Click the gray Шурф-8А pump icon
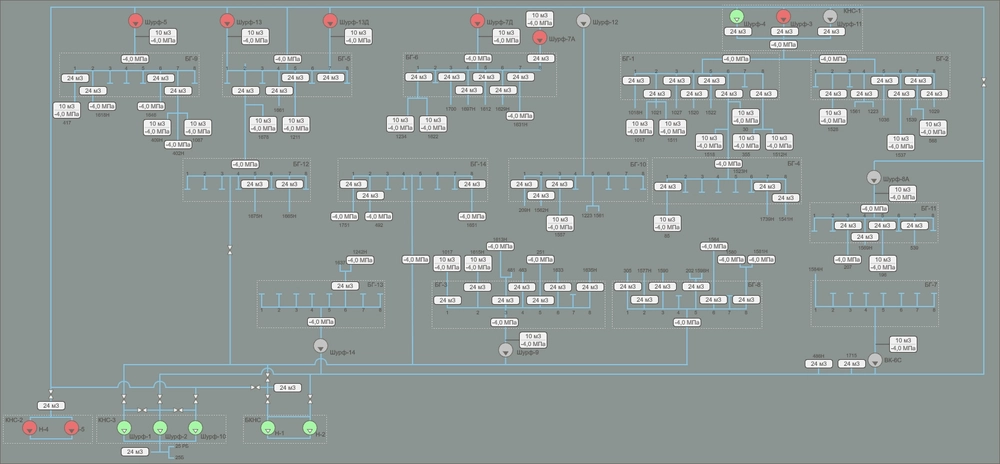The width and height of the screenshot is (1000, 464). 874,178
